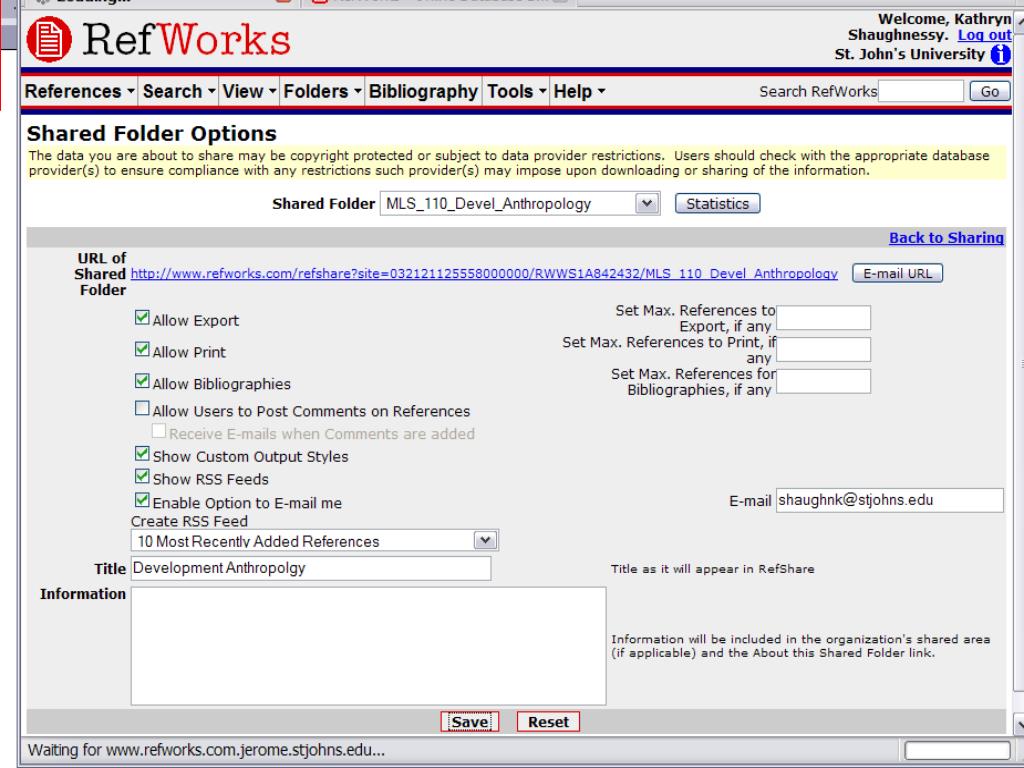Click the blue information icon near St. John's University
This screenshot has height=768, width=1024.
point(1000,54)
